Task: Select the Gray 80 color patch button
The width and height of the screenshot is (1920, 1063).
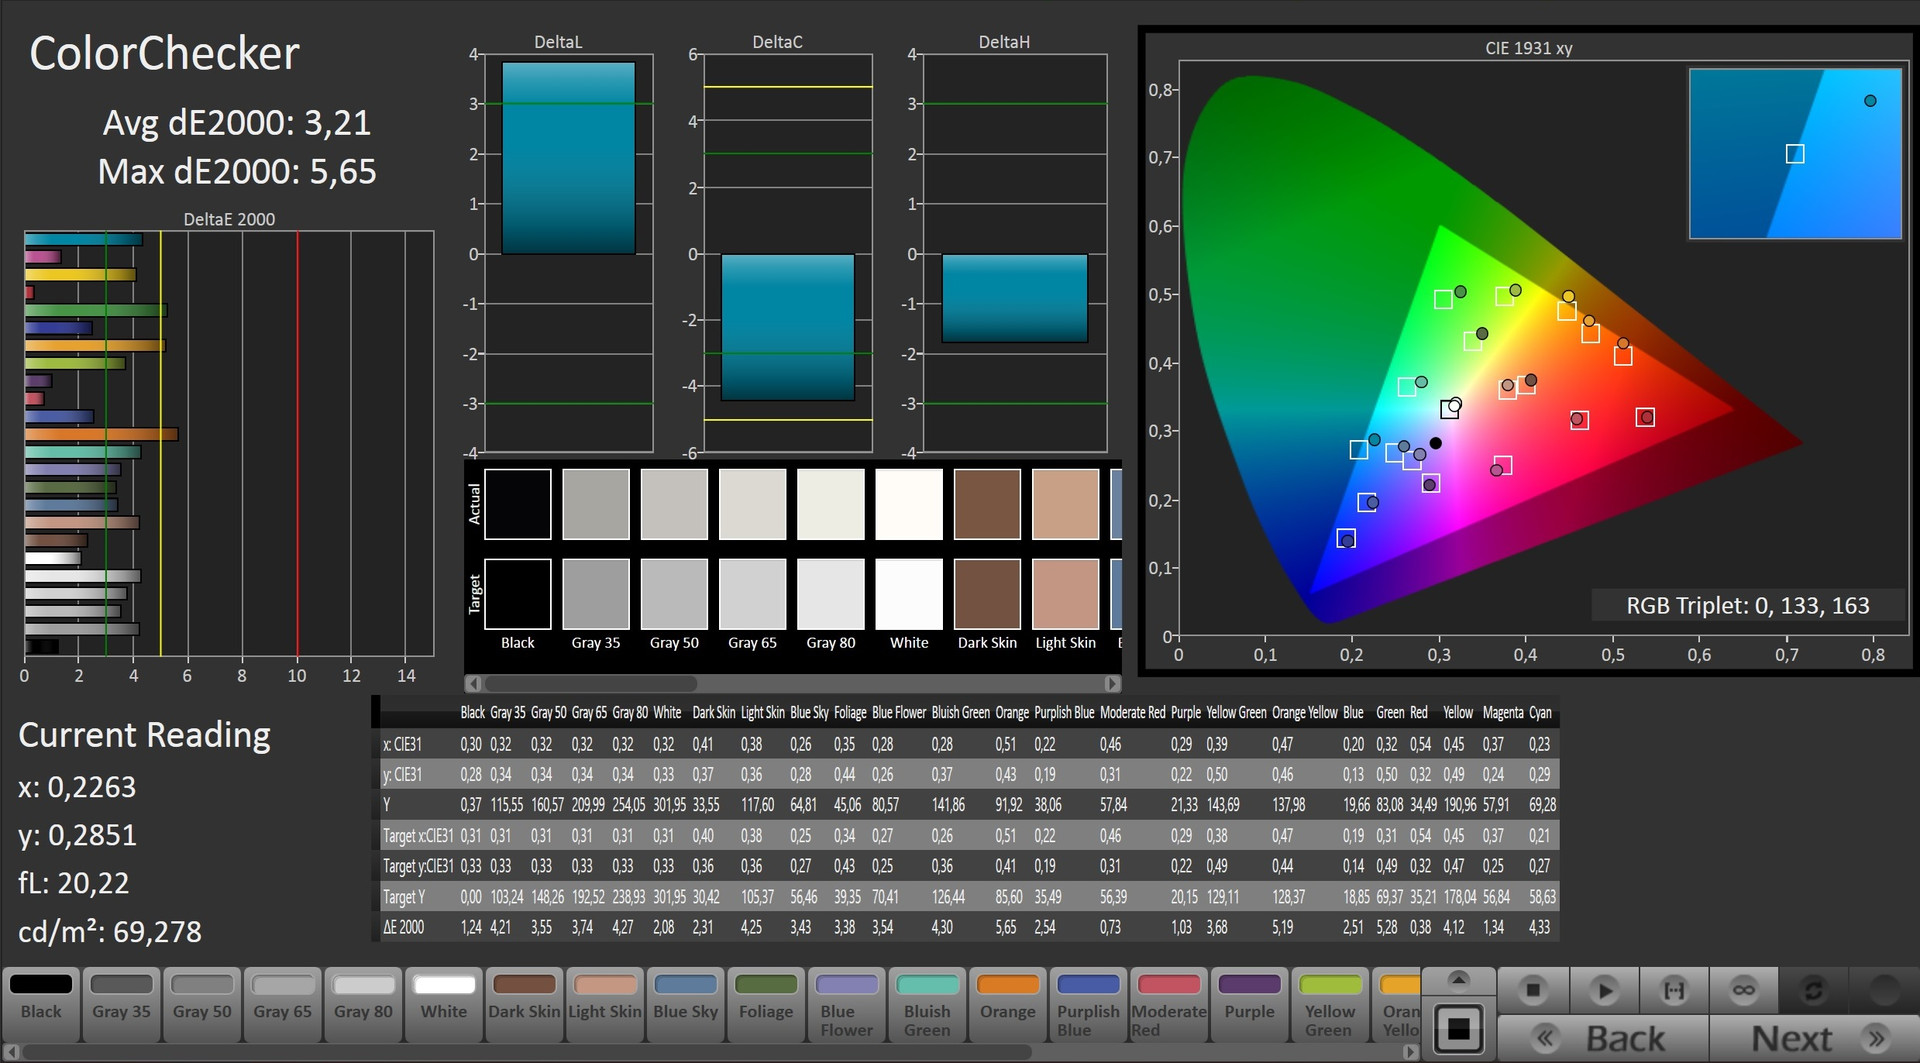Action: coord(363,1004)
